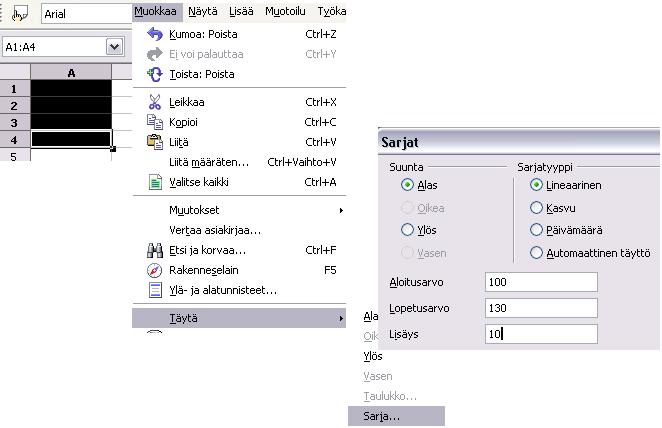Click the Kopioi copy icon
This screenshot has height=428, width=662.
click(155, 122)
